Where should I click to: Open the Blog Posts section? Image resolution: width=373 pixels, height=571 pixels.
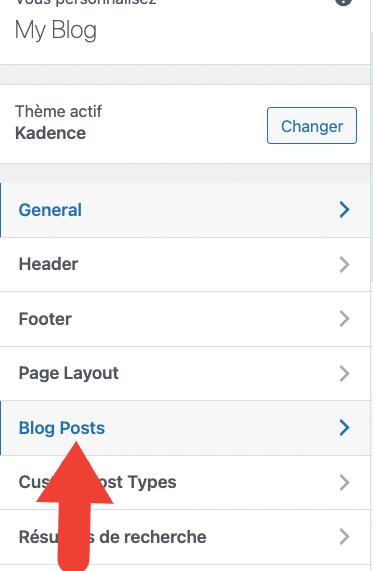click(185, 428)
